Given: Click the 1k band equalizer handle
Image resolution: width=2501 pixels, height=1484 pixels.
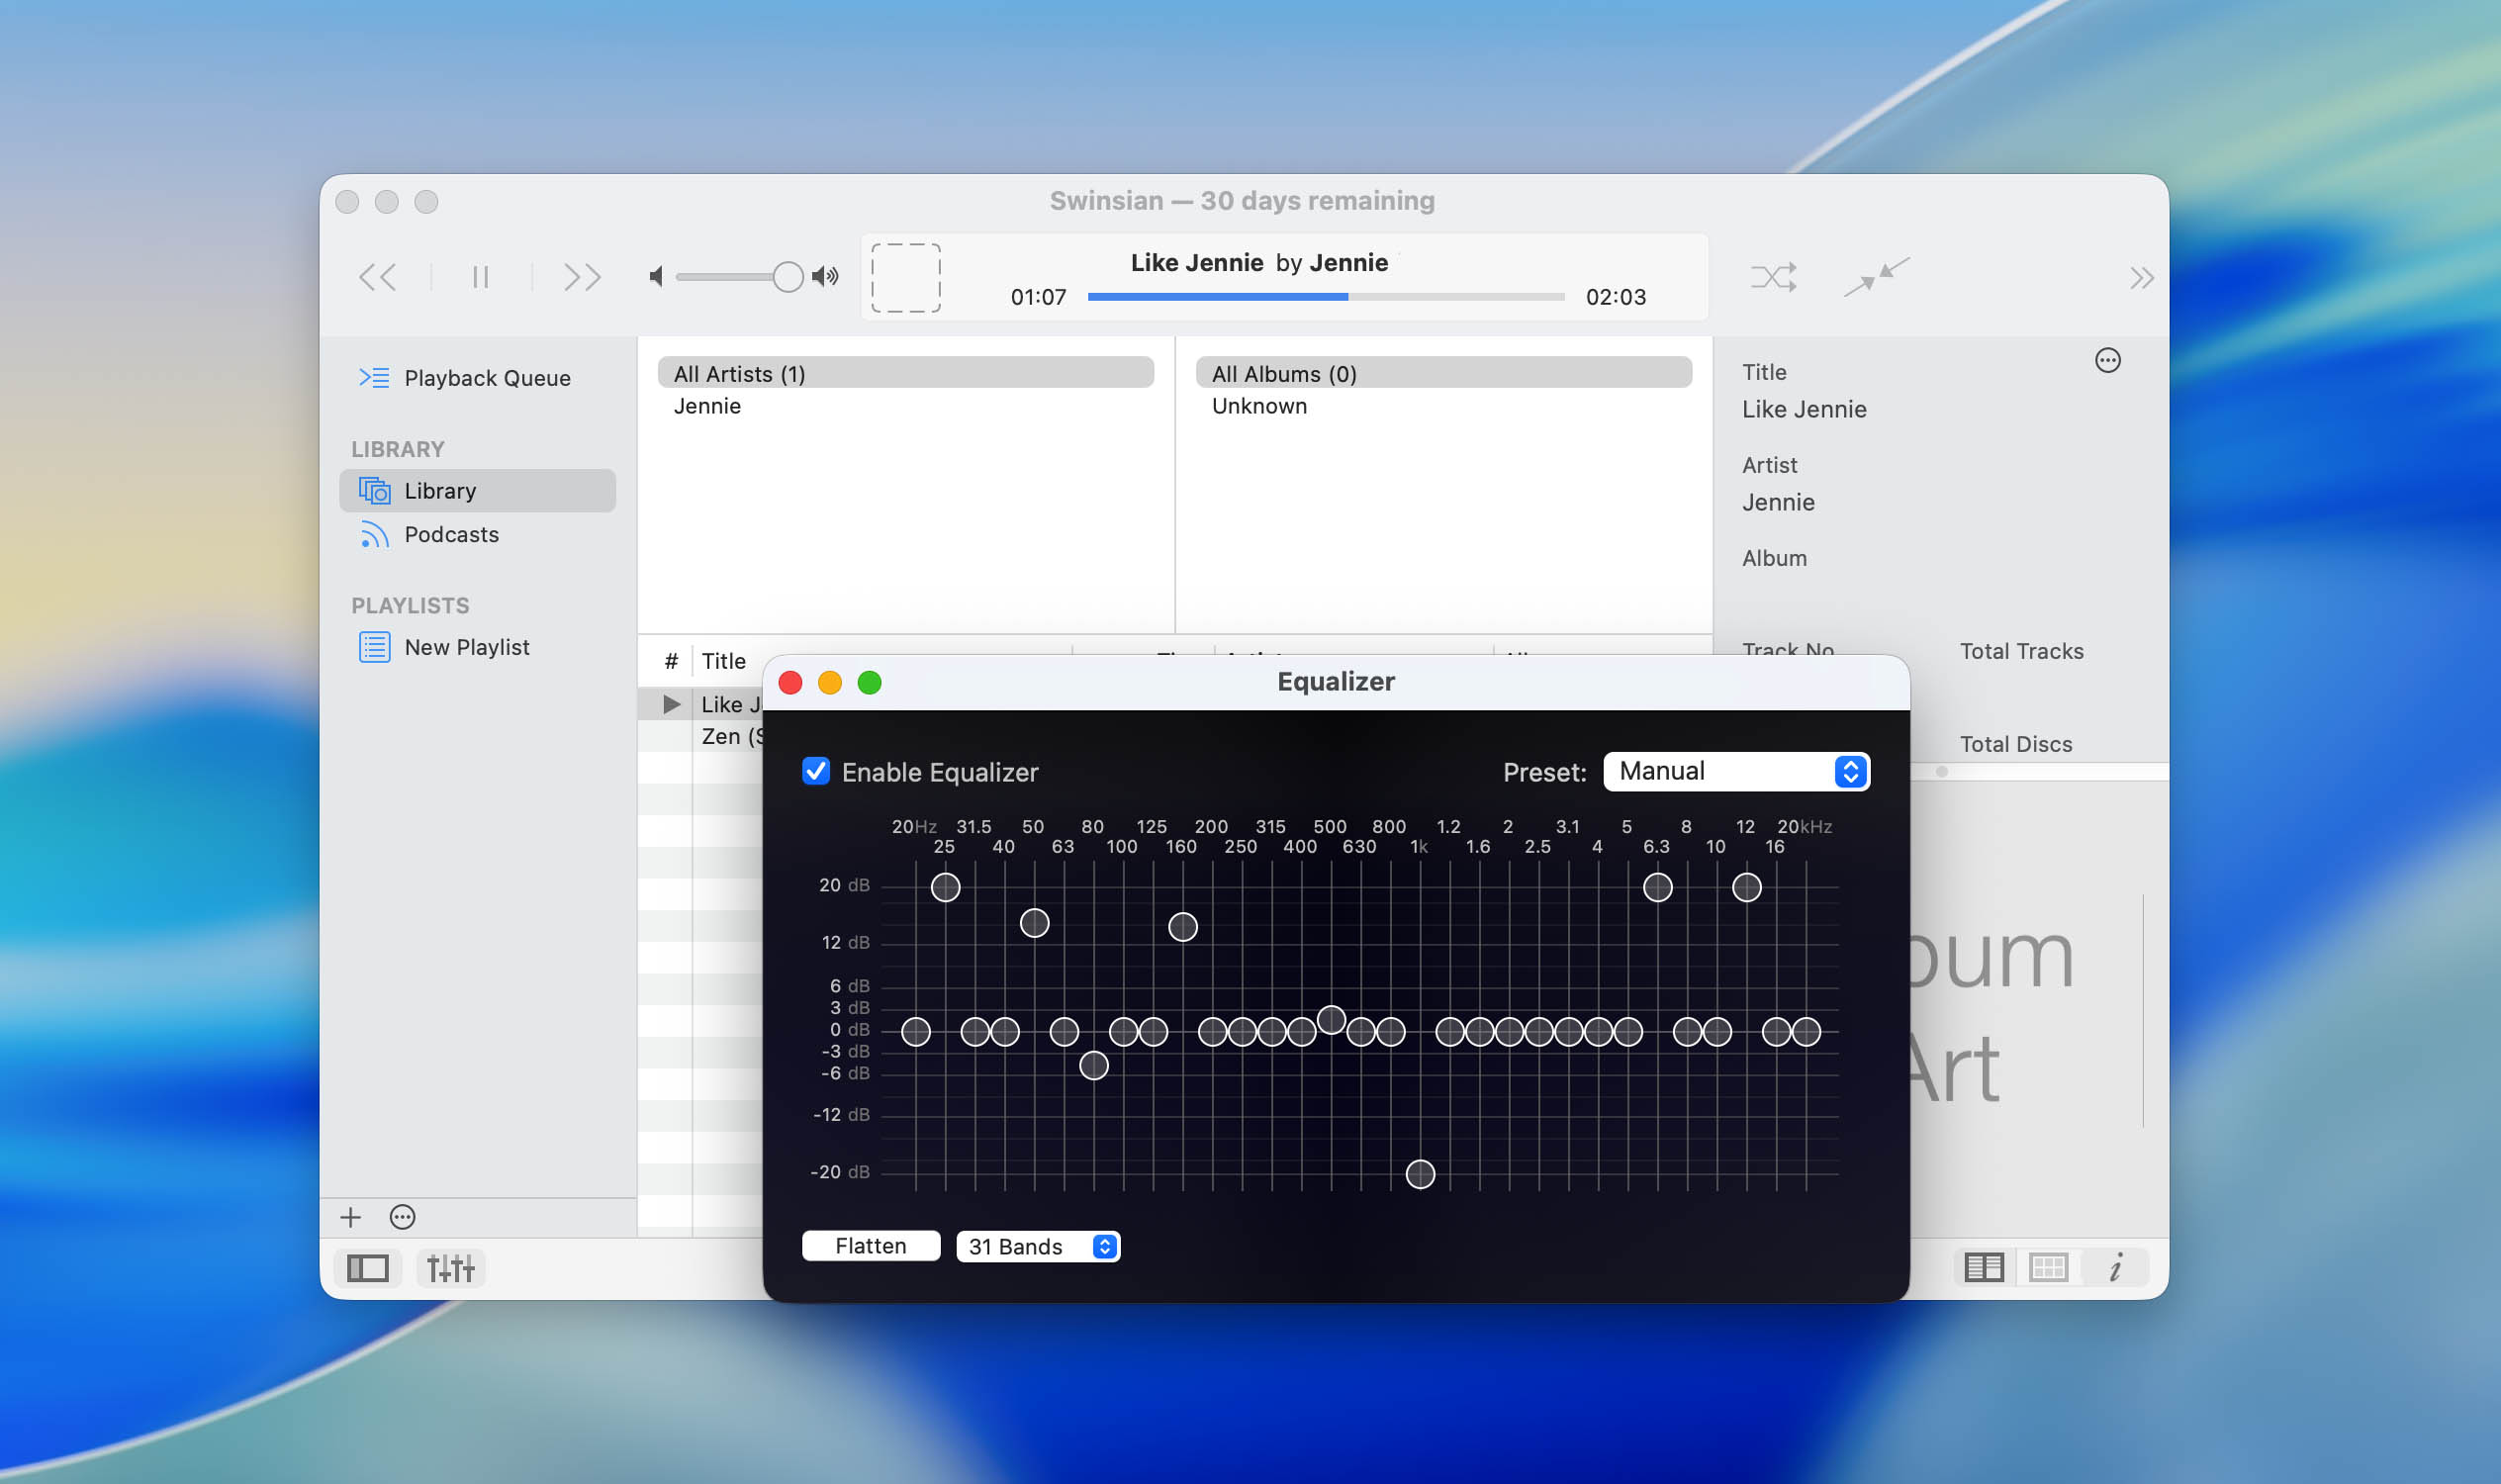Looking at the screenshot, I should tap(1420, 1174).
